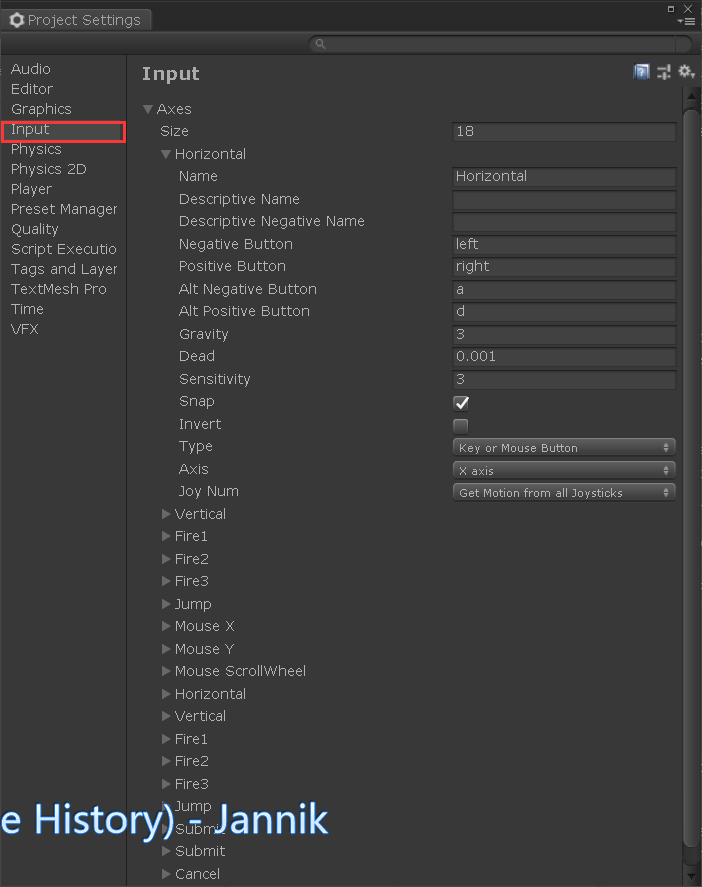The image size is (702, 887).
Task: Open the Time settings category
Action: click(x=27, y=309)
